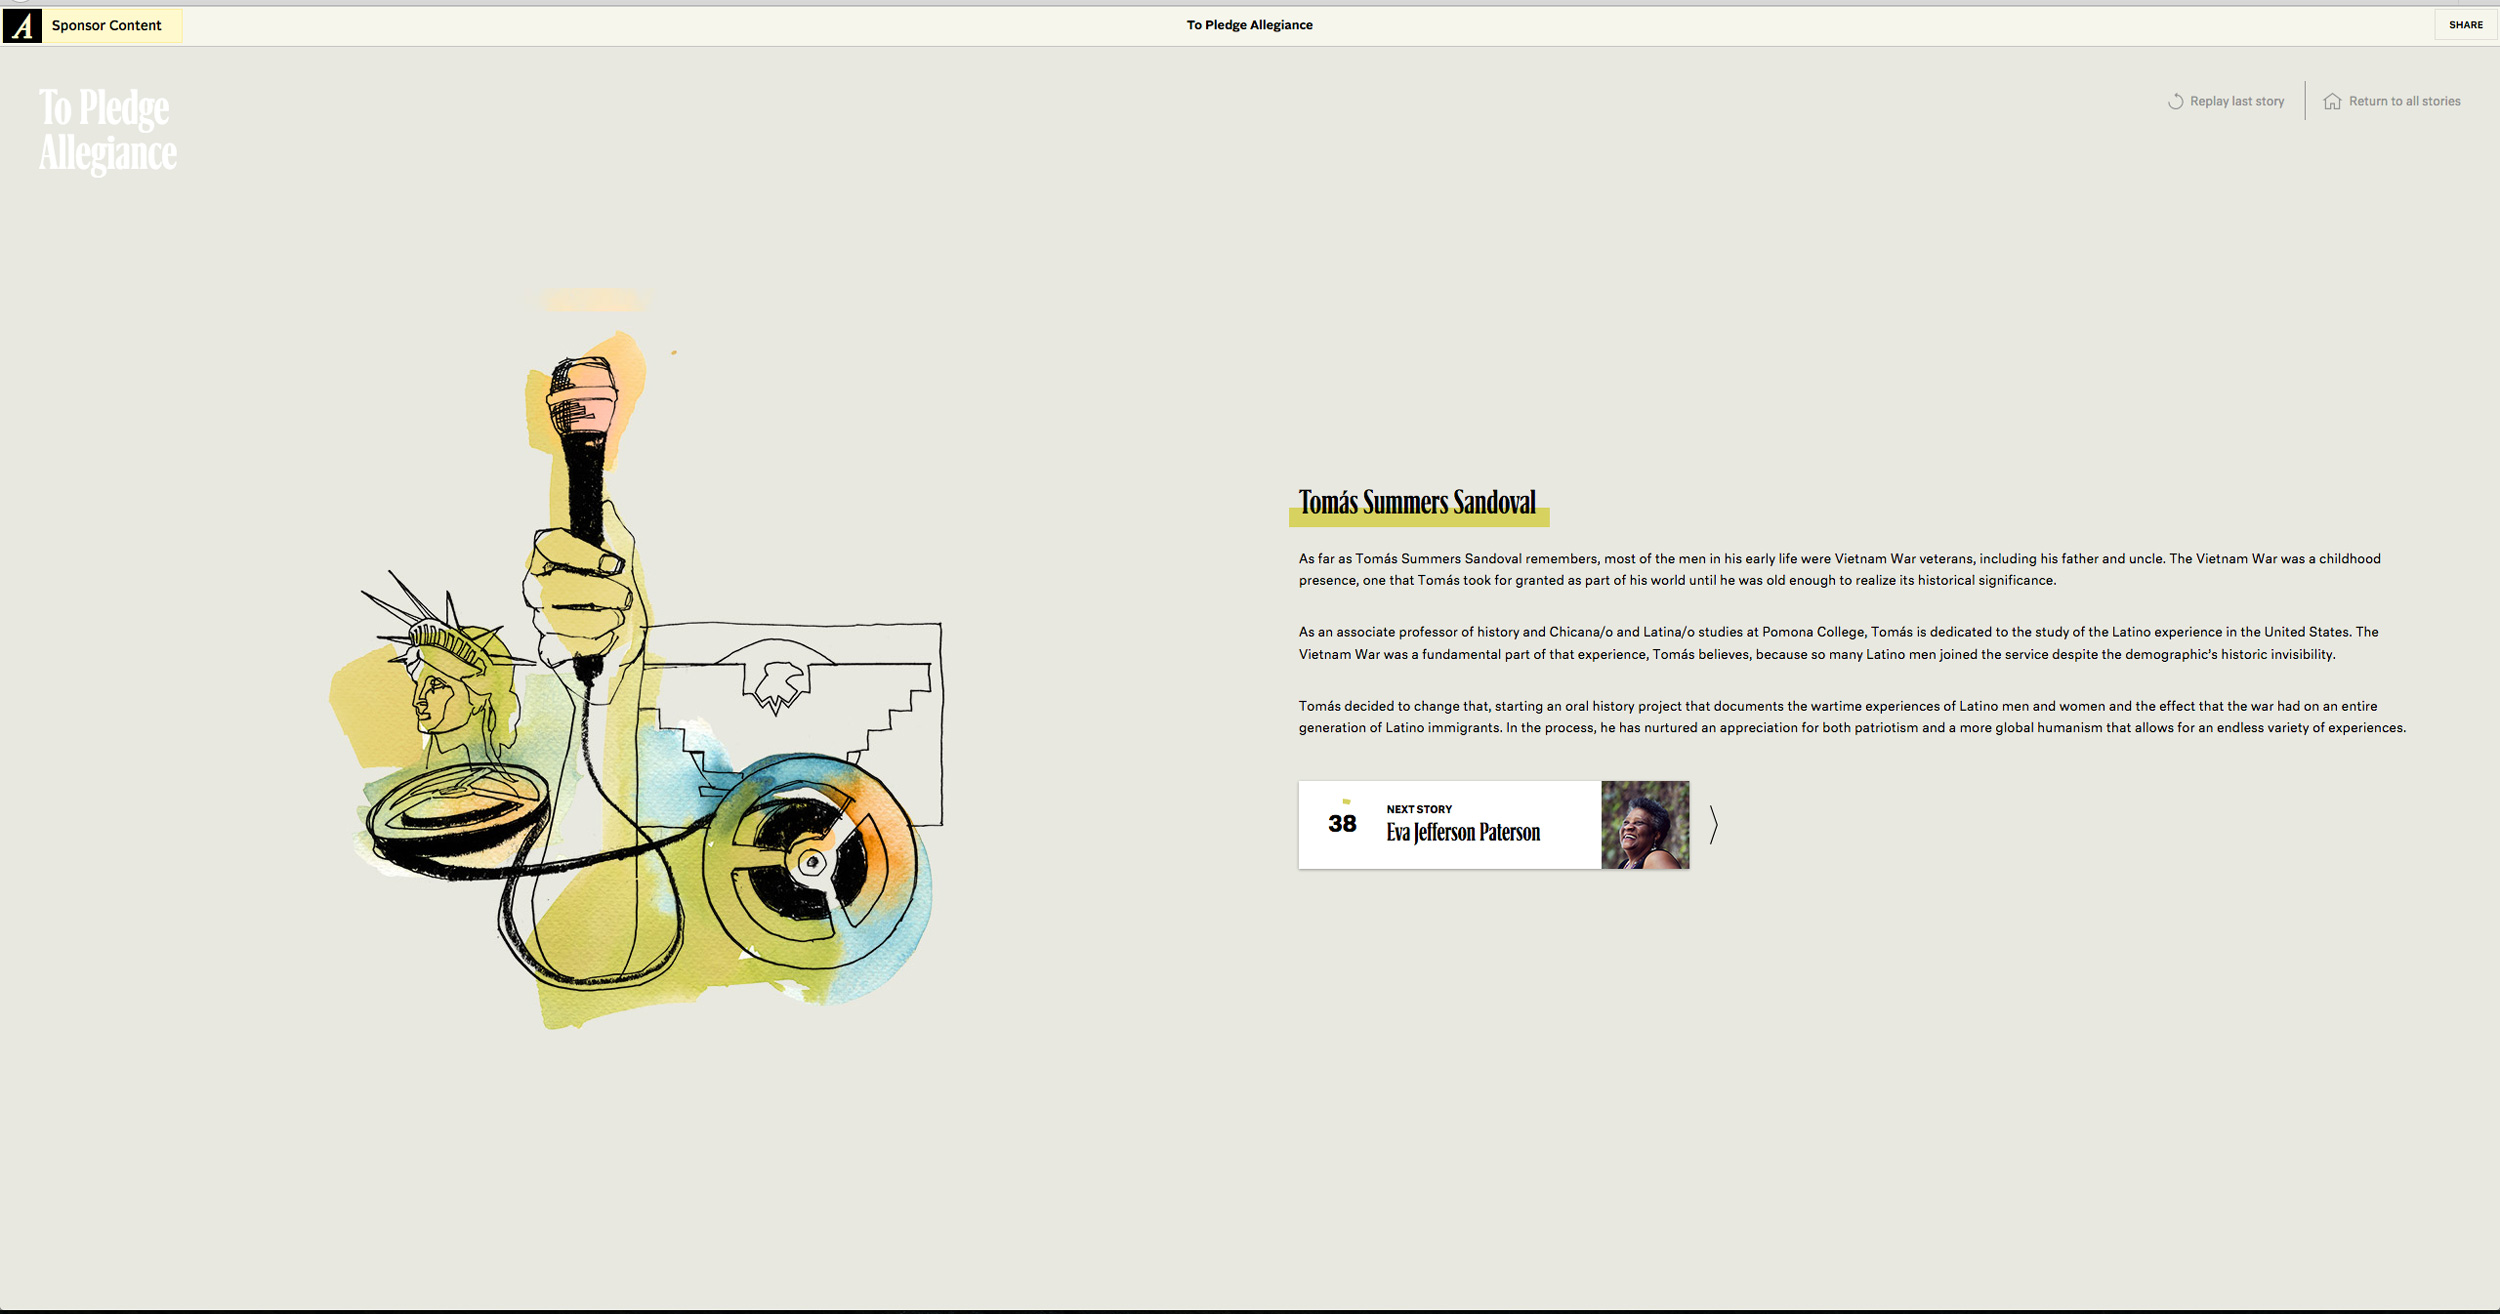This screenshot has width=2500, height=1314.
Task: Click paragraph starting 'As an associate professor'
Action: 1840,643
